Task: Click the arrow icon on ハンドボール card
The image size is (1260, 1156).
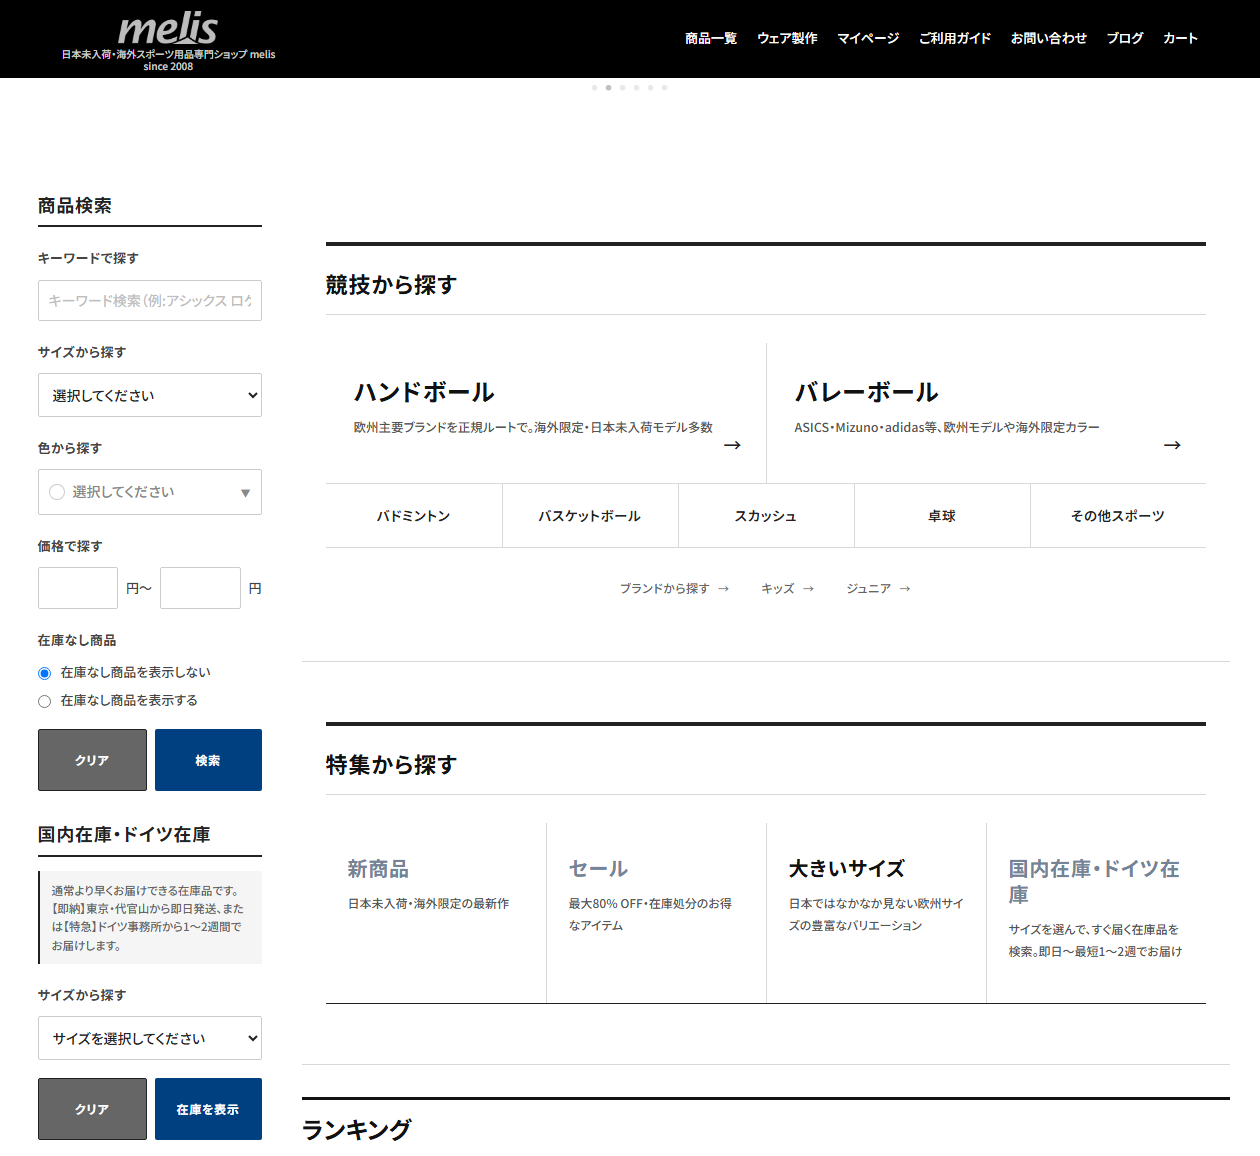Action: pos(732,445)
